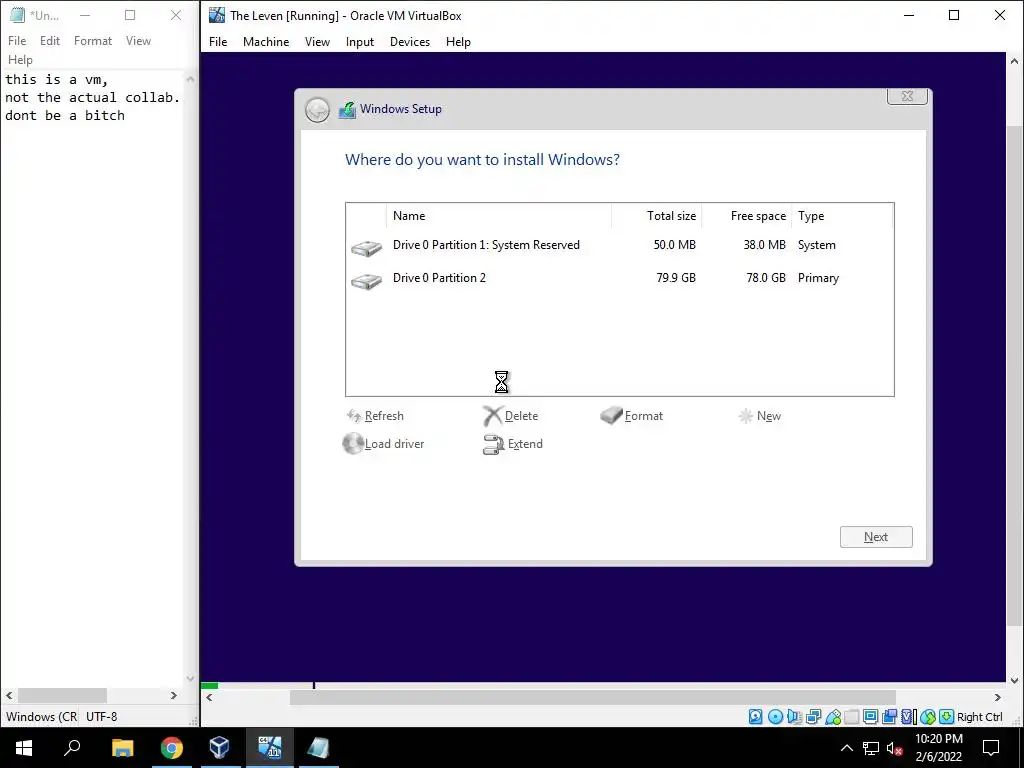Click the VirtualBox network indicator icon
Screen dimensions: 1024x768
(814, 716)
